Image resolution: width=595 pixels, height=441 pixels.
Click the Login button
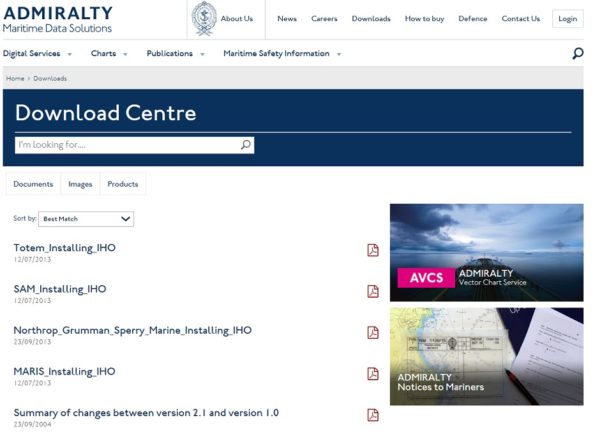pyautogui.click(x=568, y=19)
